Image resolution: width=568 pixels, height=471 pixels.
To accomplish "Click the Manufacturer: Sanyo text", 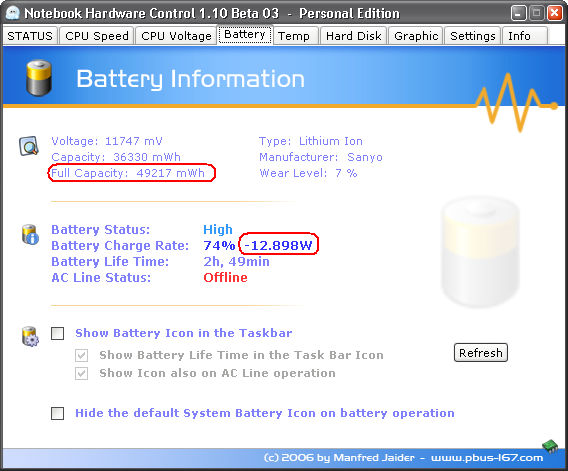I will [321, 157].
